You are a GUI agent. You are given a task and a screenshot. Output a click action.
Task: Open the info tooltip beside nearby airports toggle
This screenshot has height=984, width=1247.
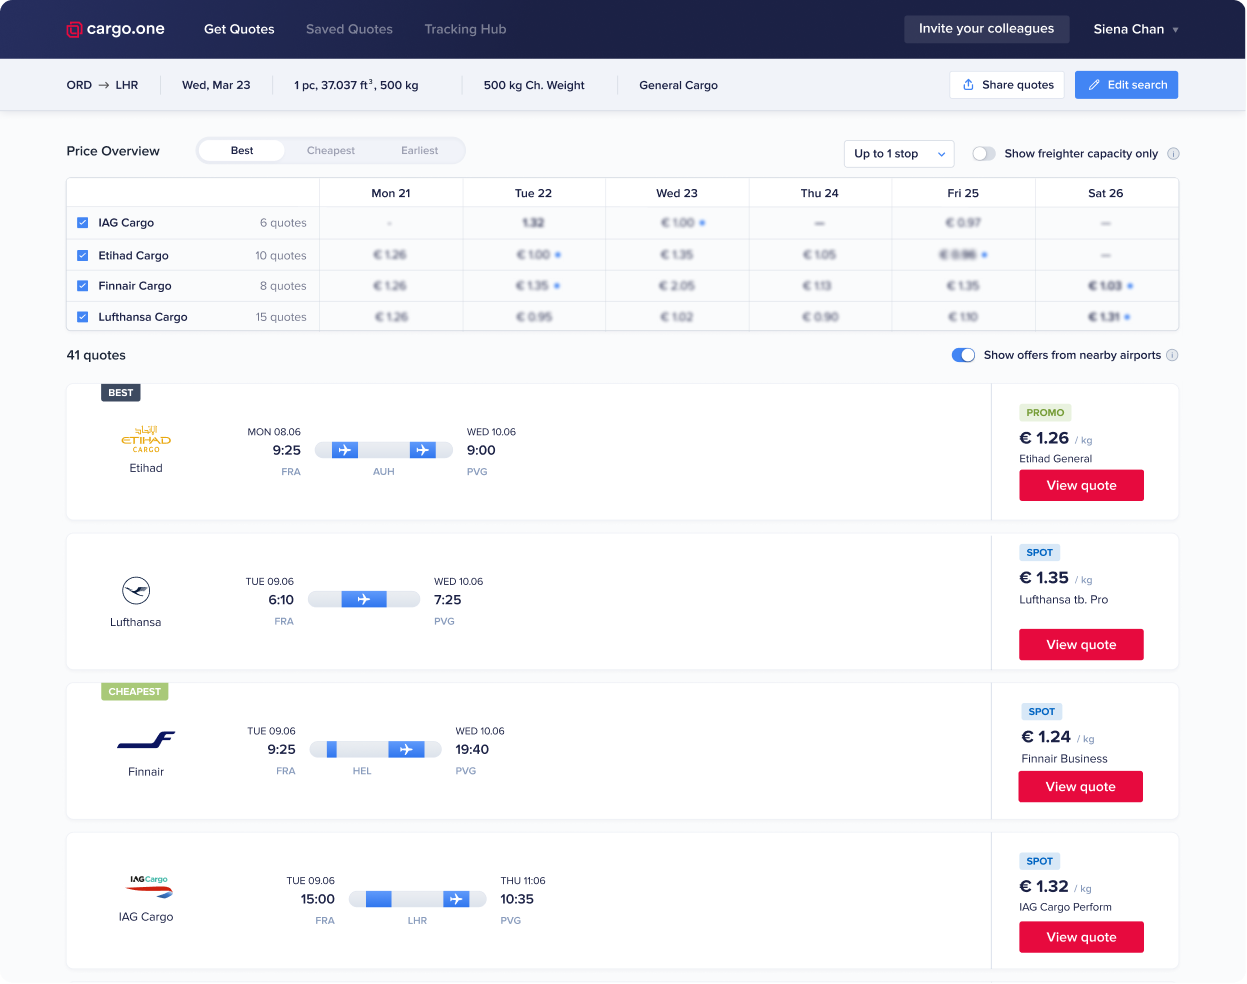[1172, 355]
